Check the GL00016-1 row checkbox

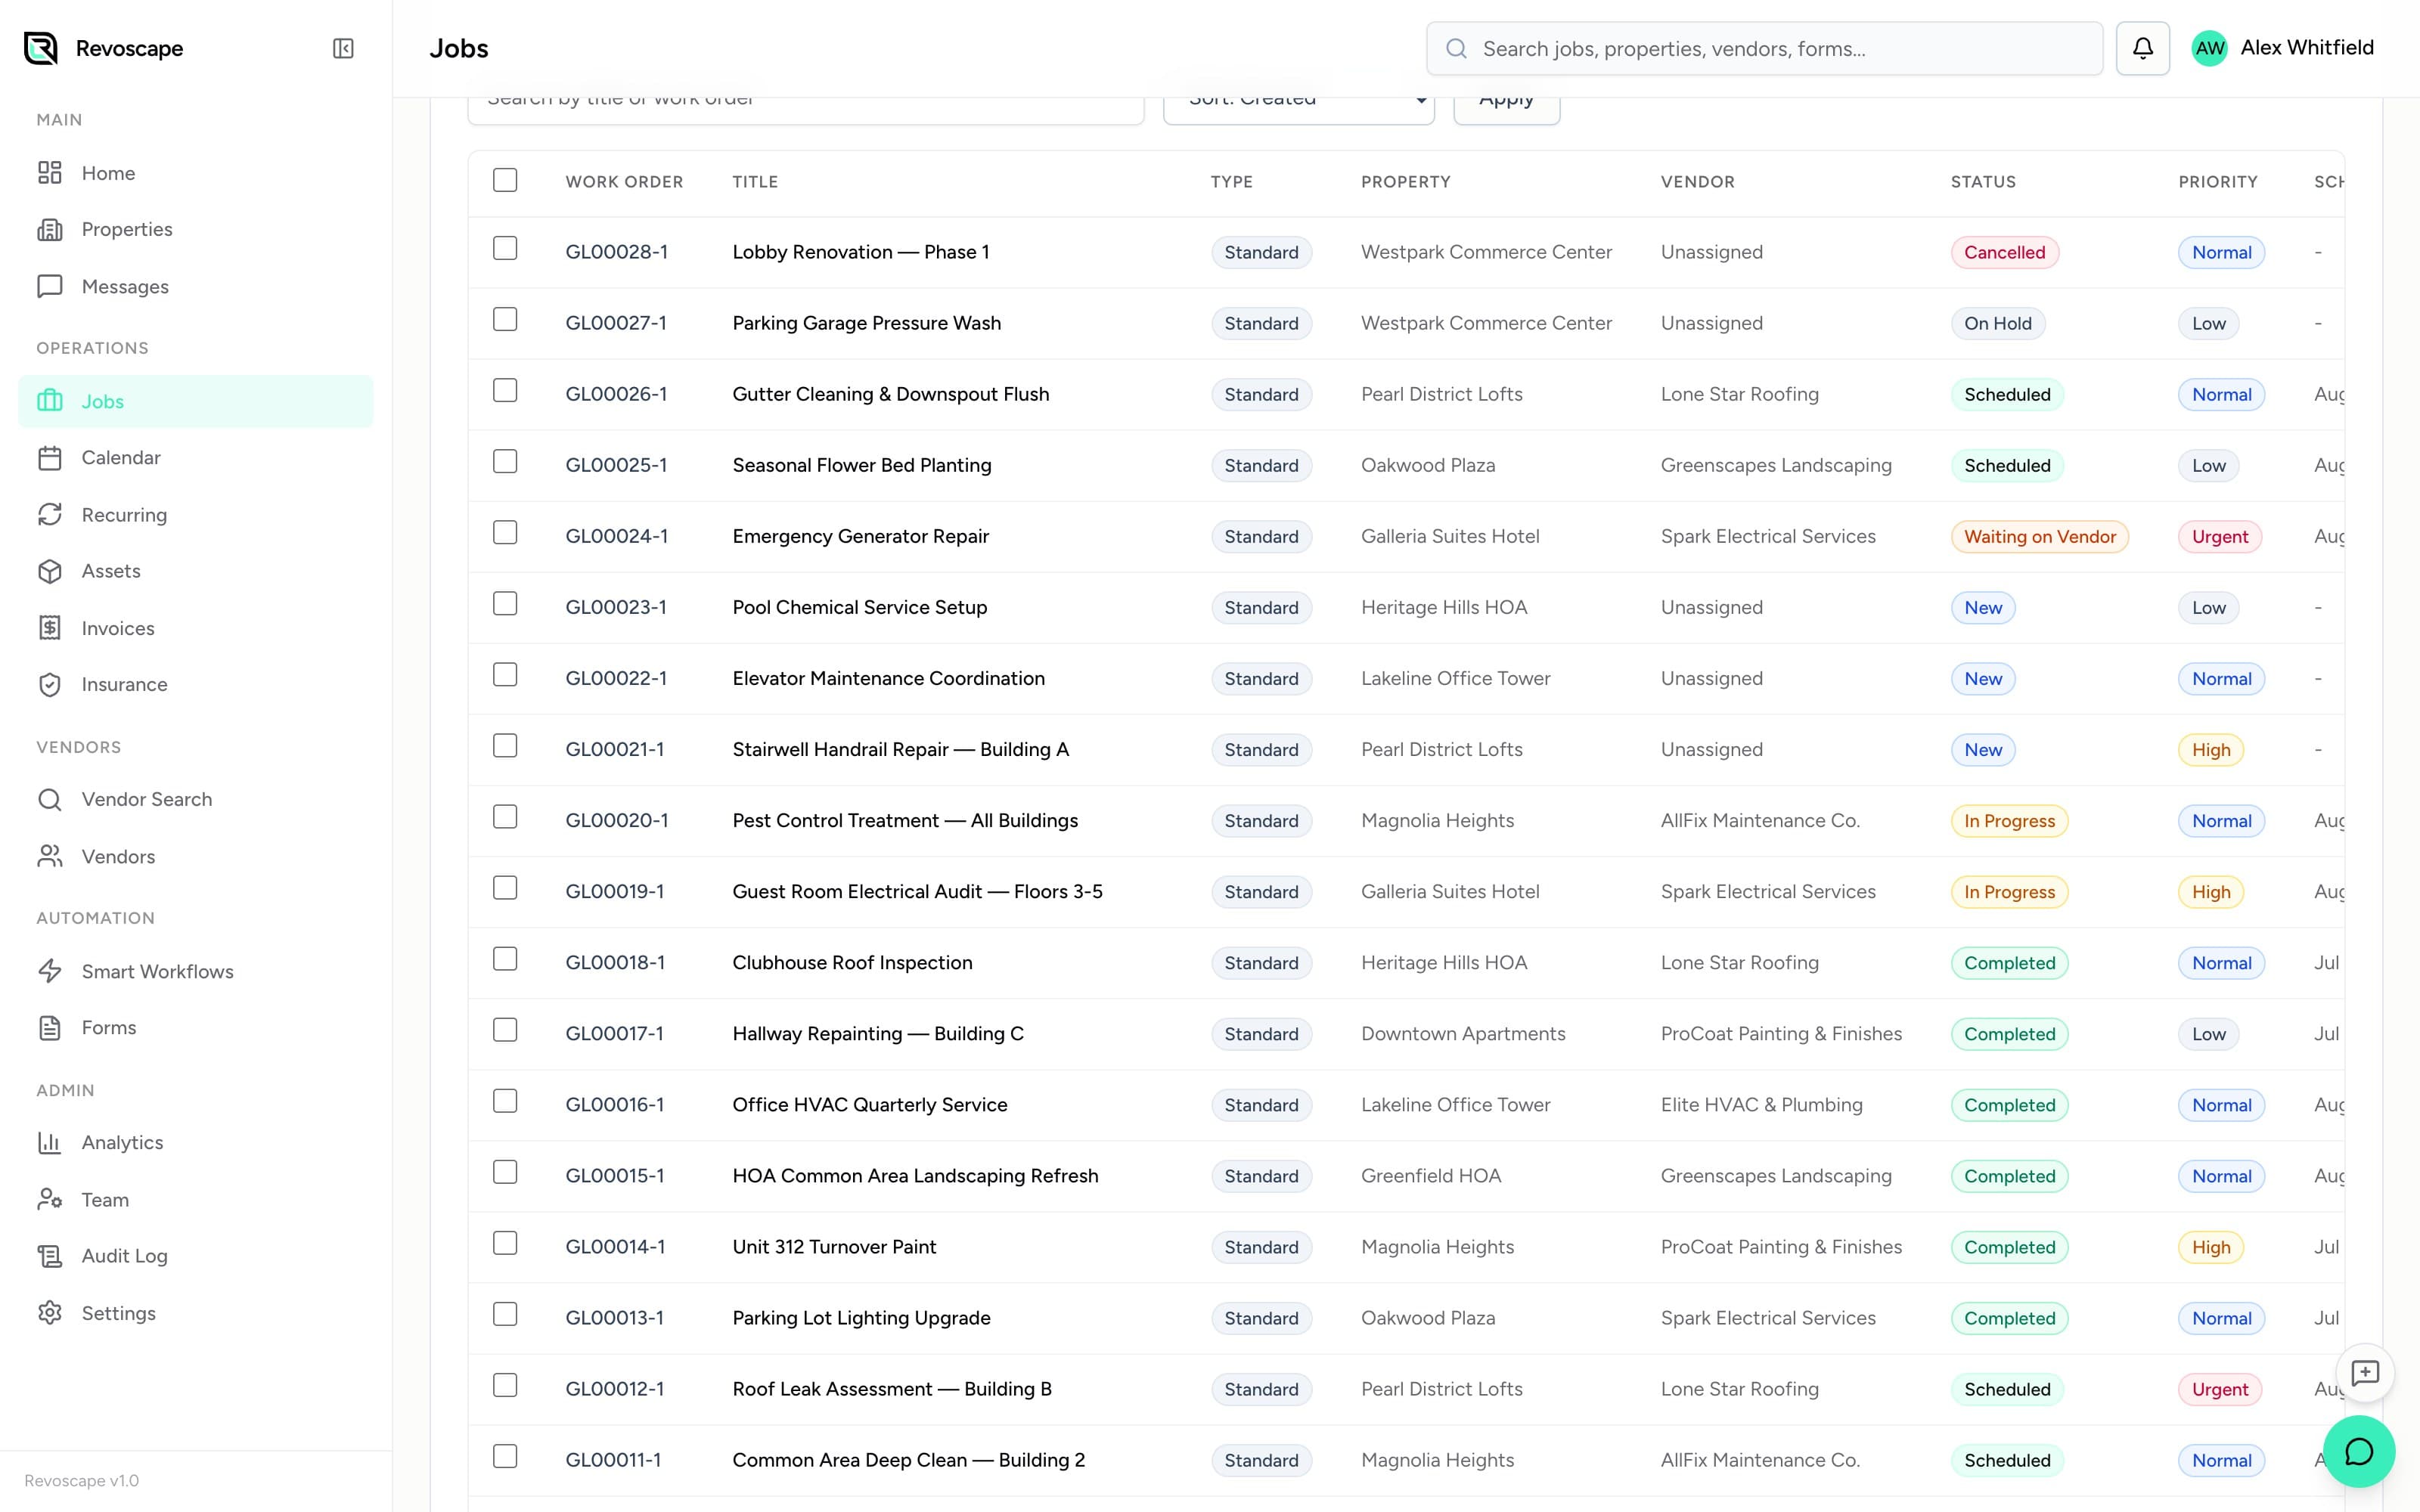point(505,1100)
